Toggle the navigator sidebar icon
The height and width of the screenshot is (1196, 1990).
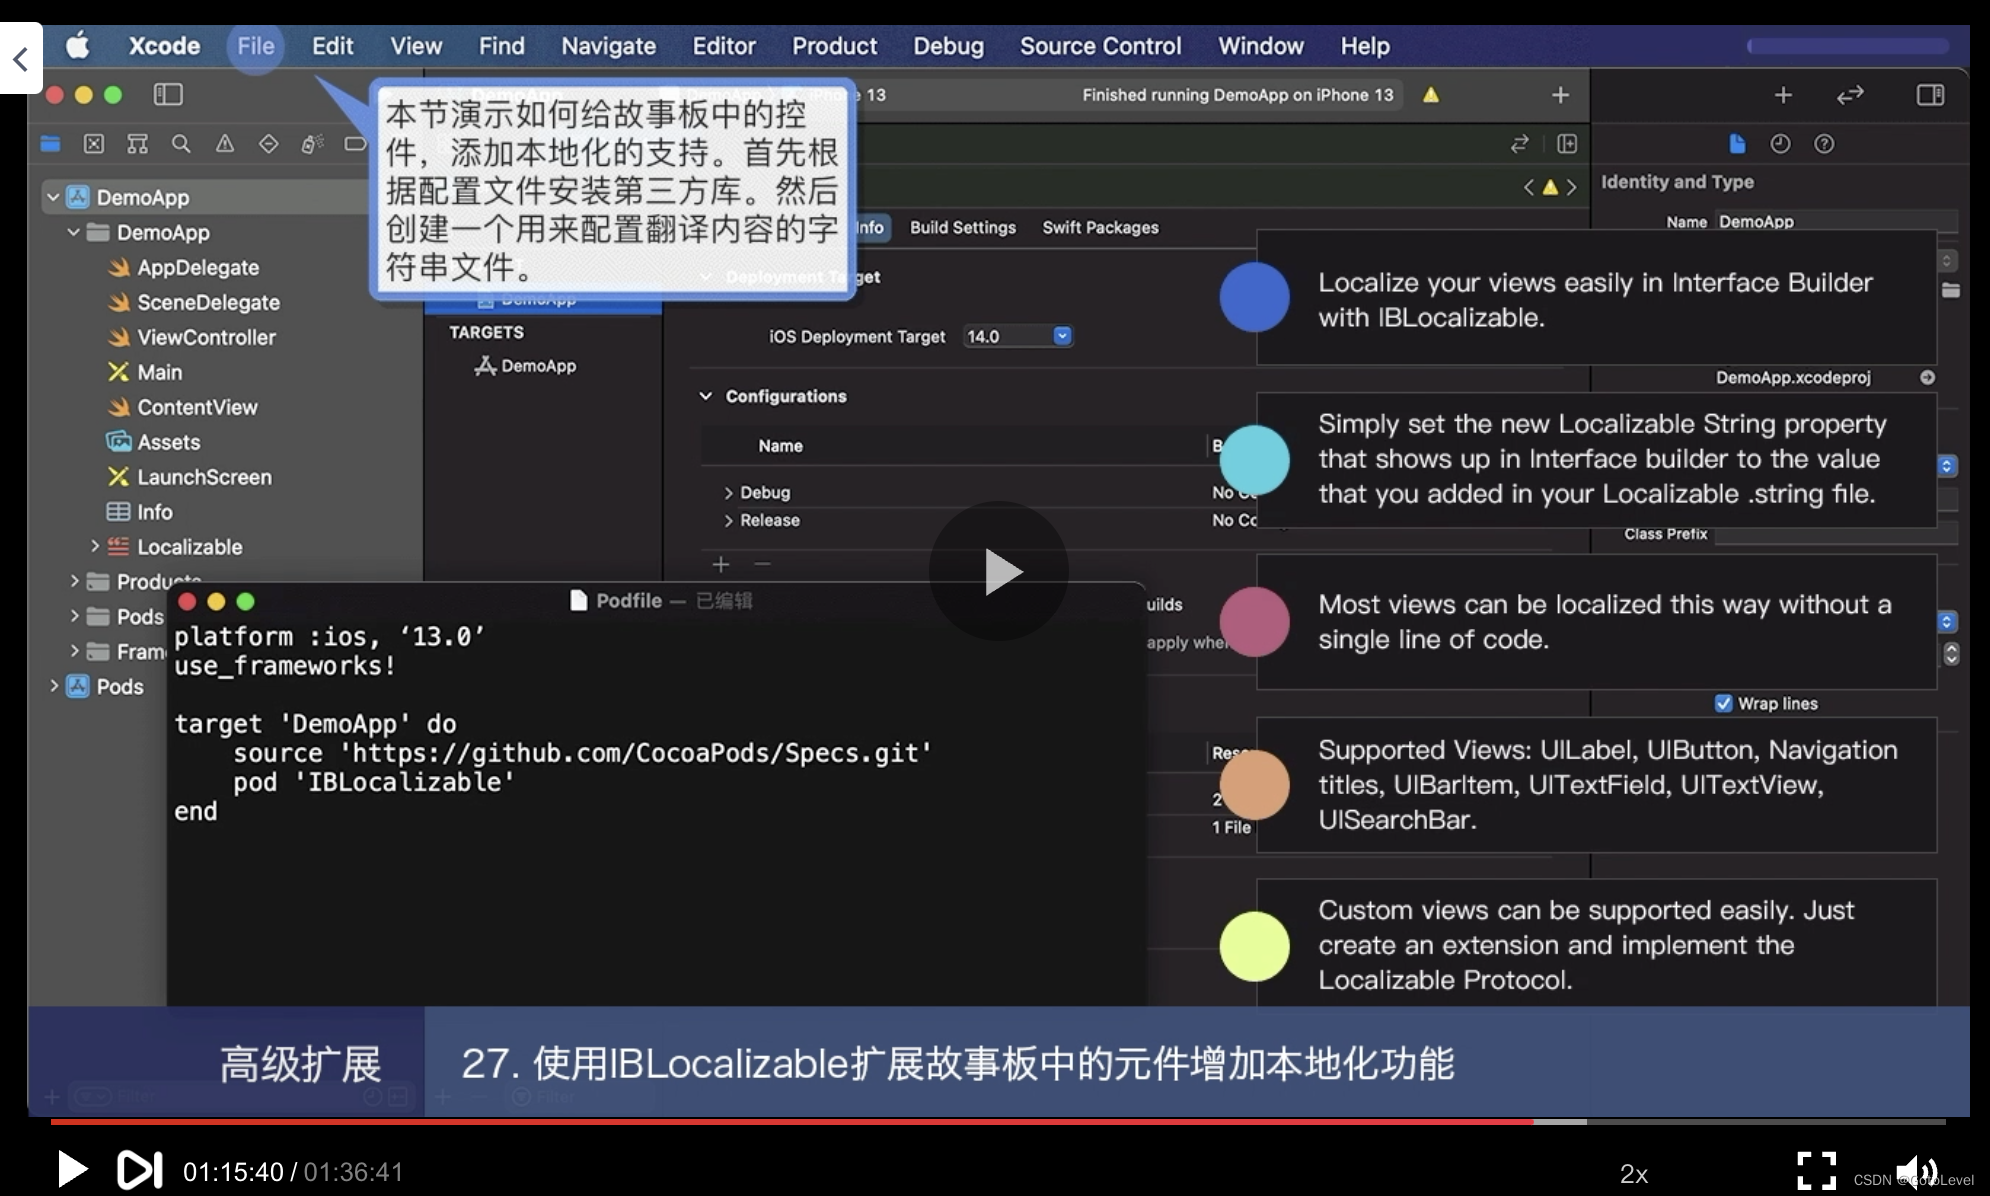pyautogui.click(x=168, y=95)
